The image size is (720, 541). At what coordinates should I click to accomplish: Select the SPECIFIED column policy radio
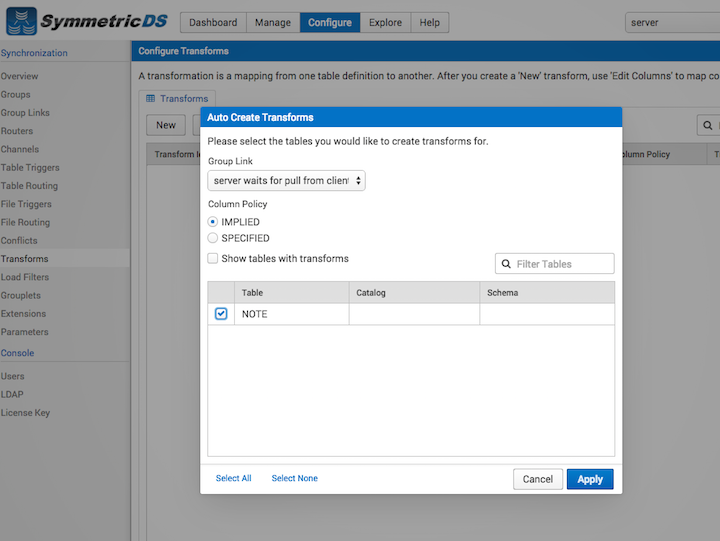(x=213, y=238)
